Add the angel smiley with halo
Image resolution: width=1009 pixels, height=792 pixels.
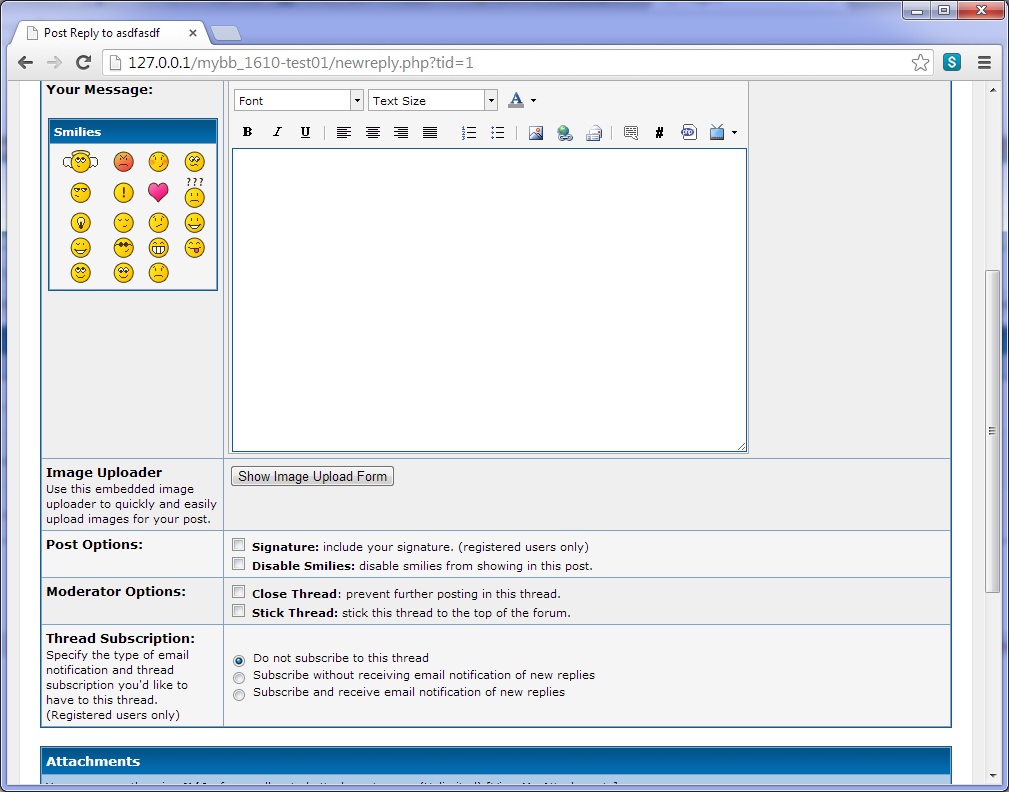click(x=80, y=161)
